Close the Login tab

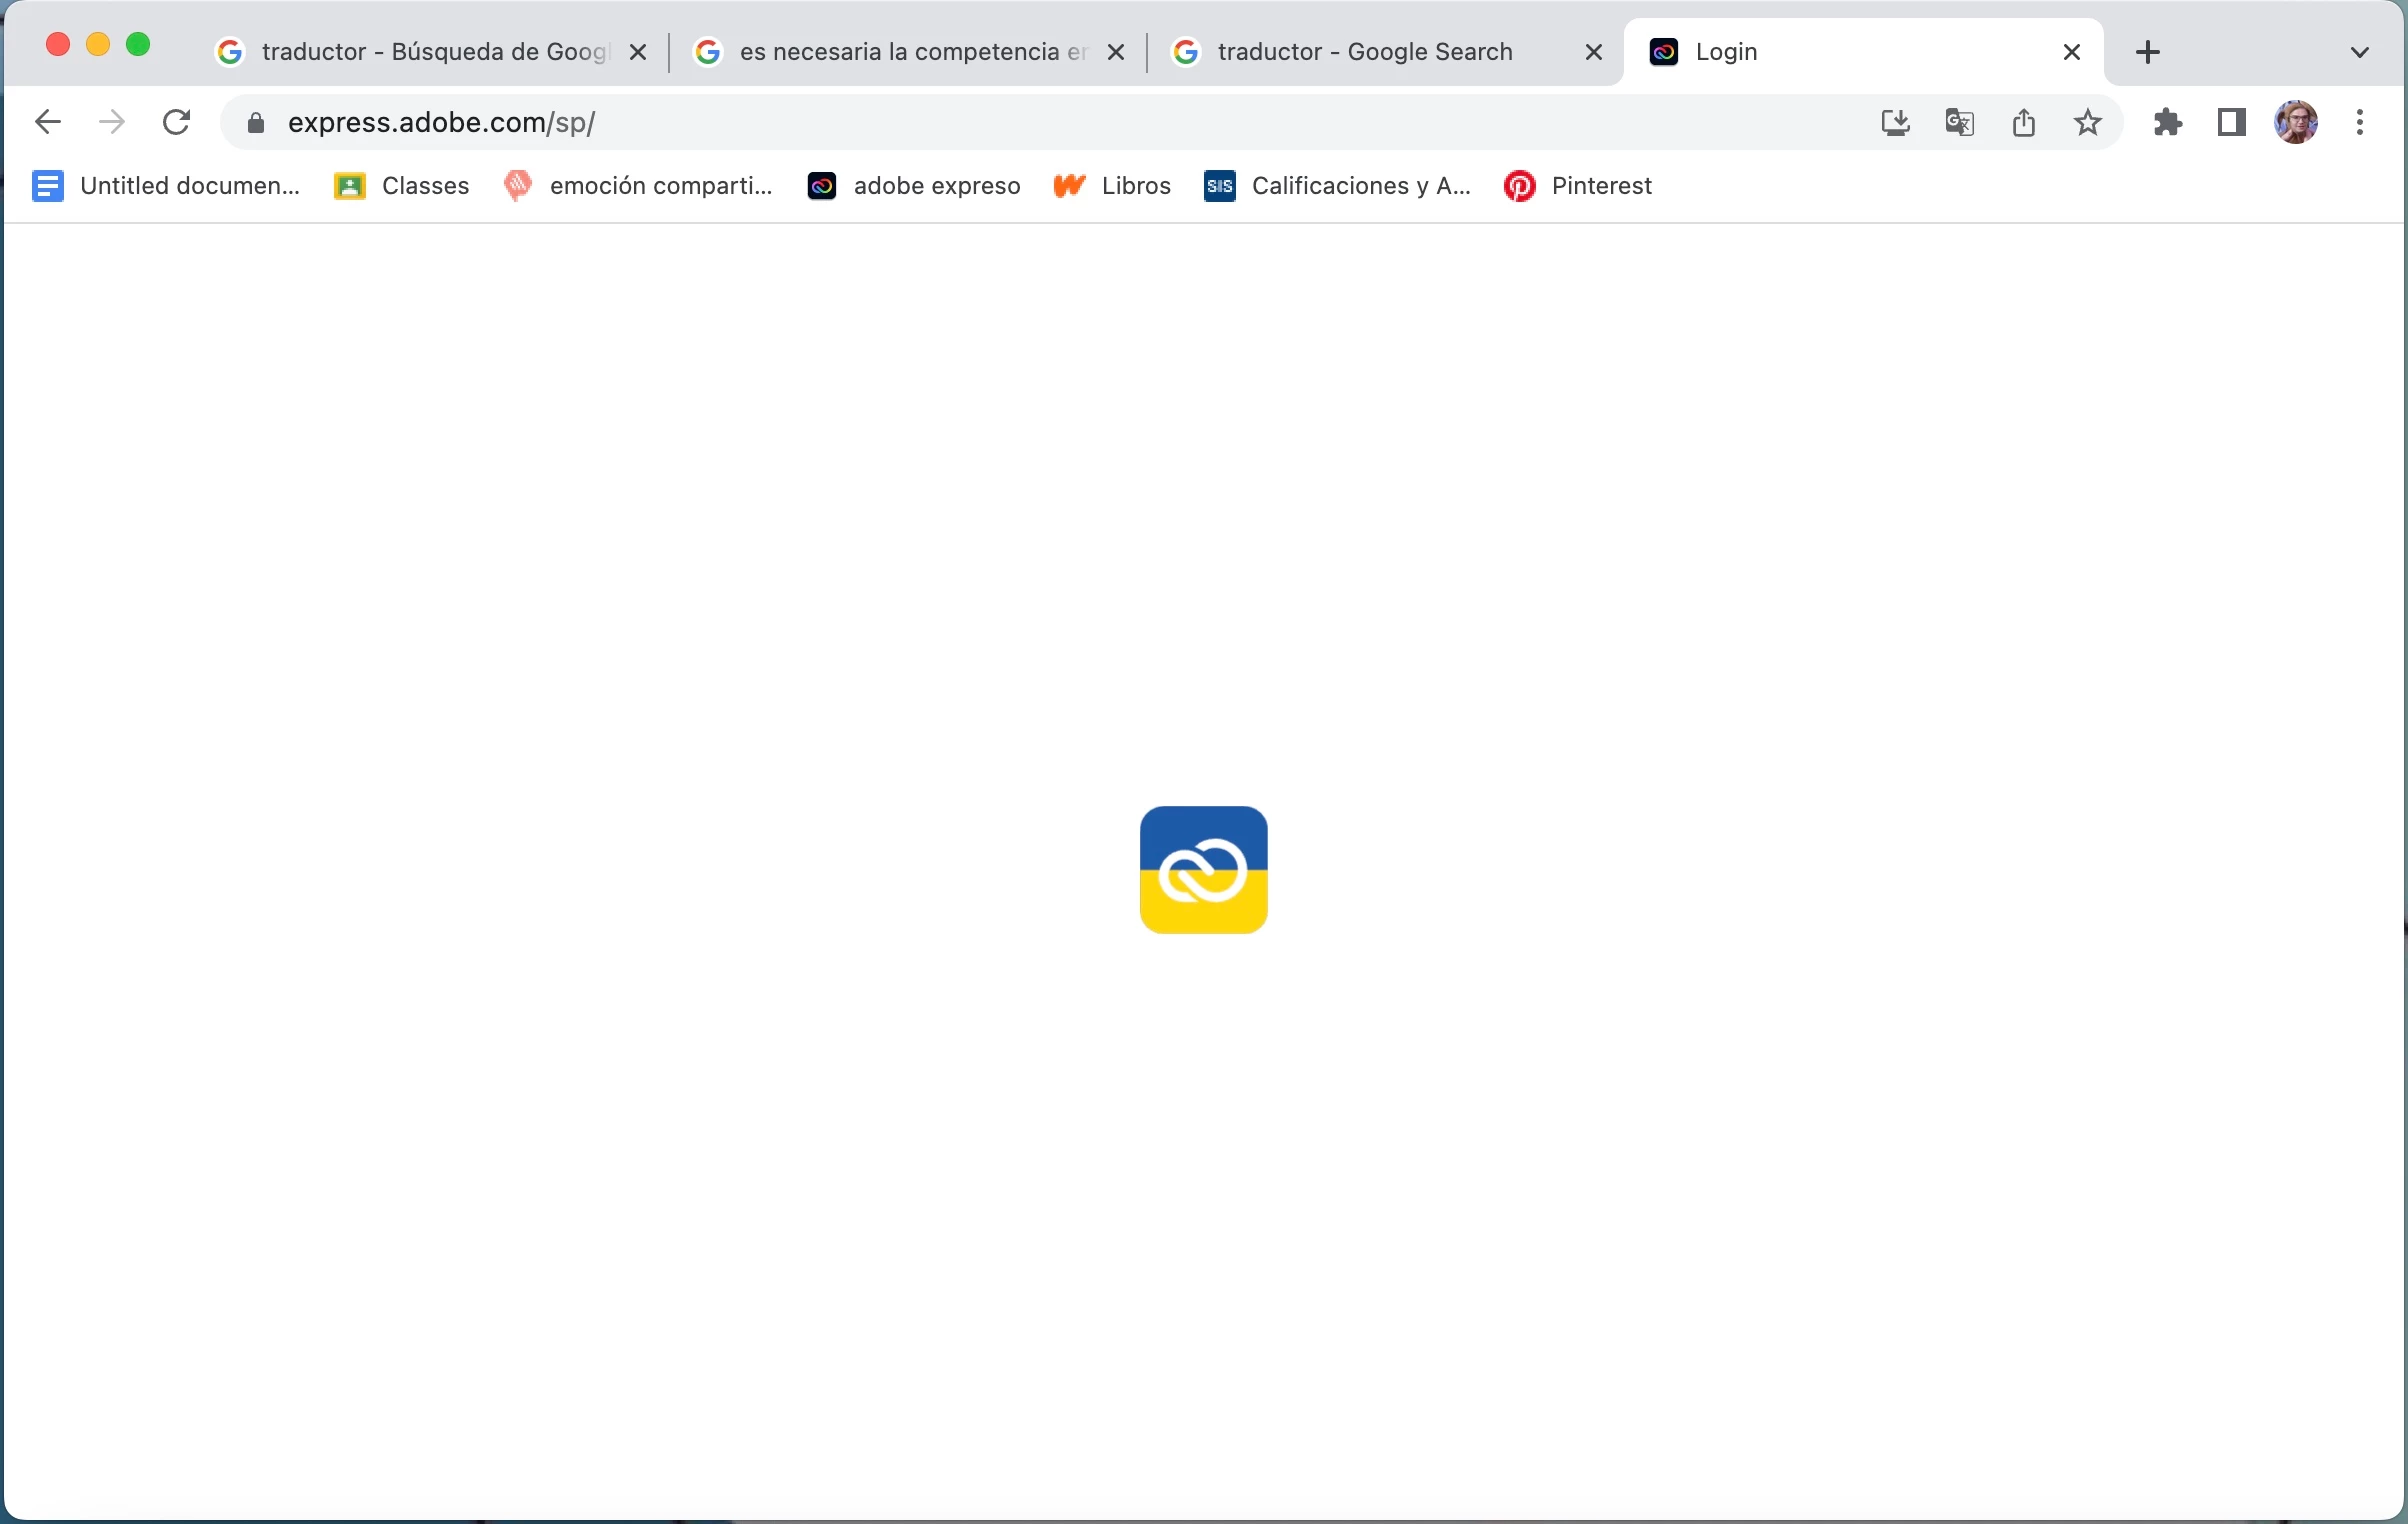(x=2072, y=52)
